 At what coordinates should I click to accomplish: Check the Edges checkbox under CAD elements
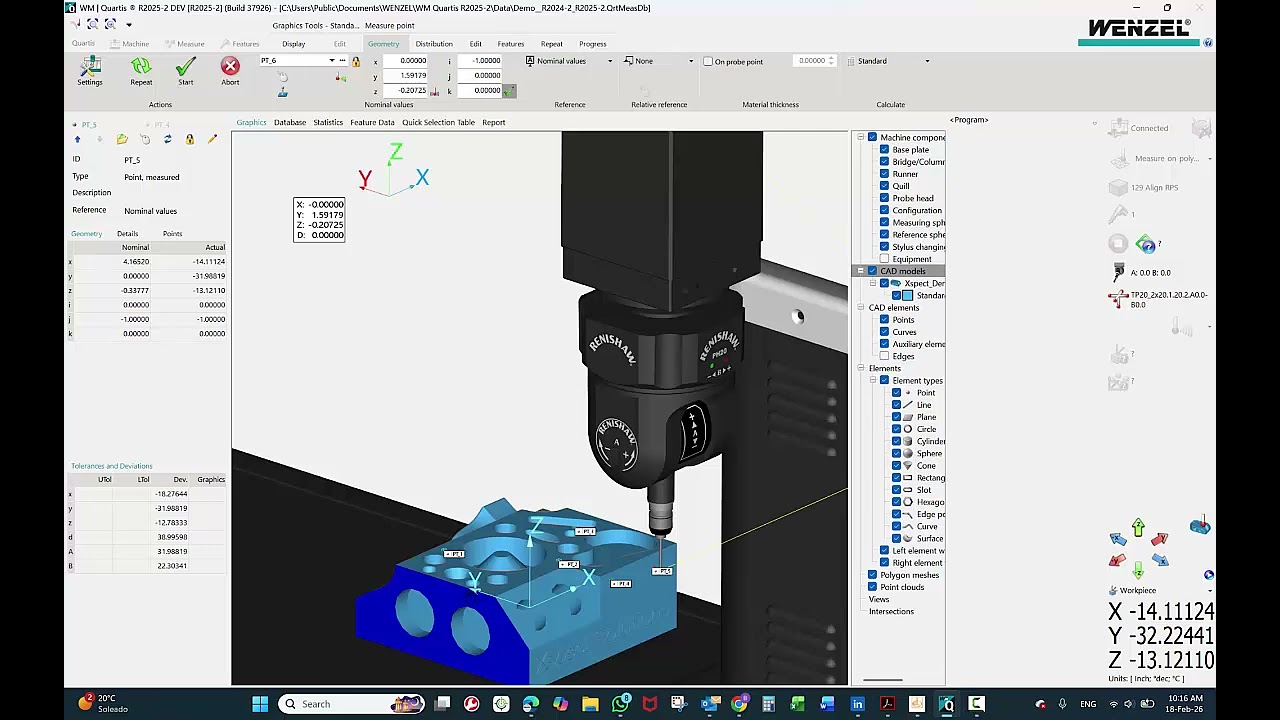tap(884, 356)
